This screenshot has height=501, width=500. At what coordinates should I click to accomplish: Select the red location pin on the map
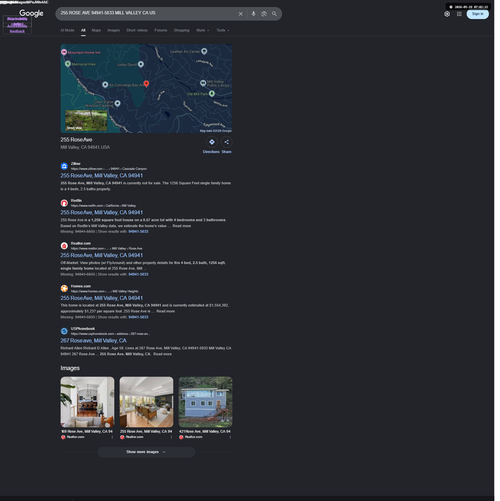tap(146, 84)
